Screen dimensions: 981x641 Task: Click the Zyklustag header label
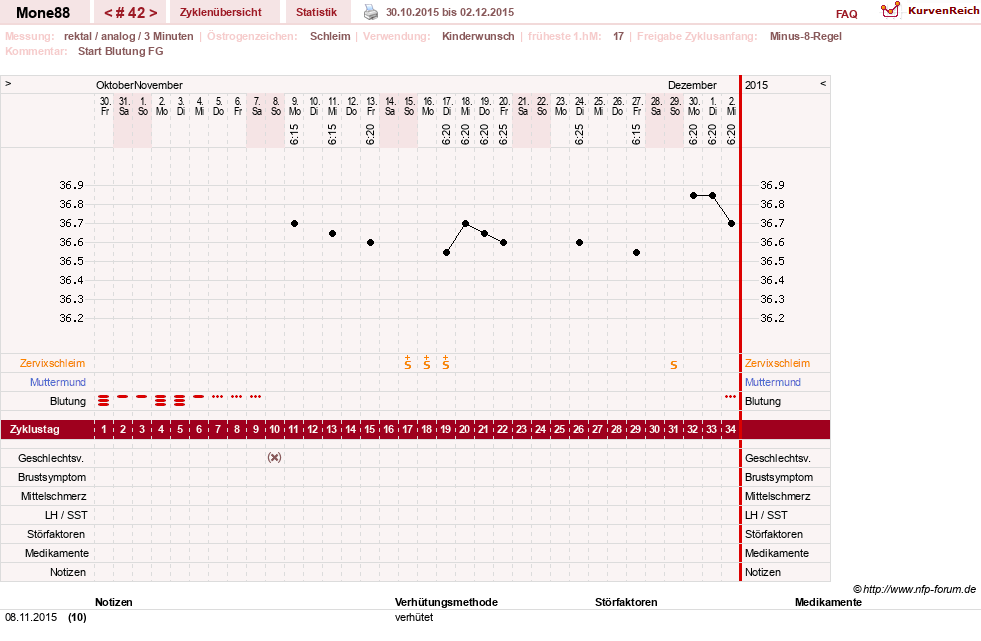[34, 430]
